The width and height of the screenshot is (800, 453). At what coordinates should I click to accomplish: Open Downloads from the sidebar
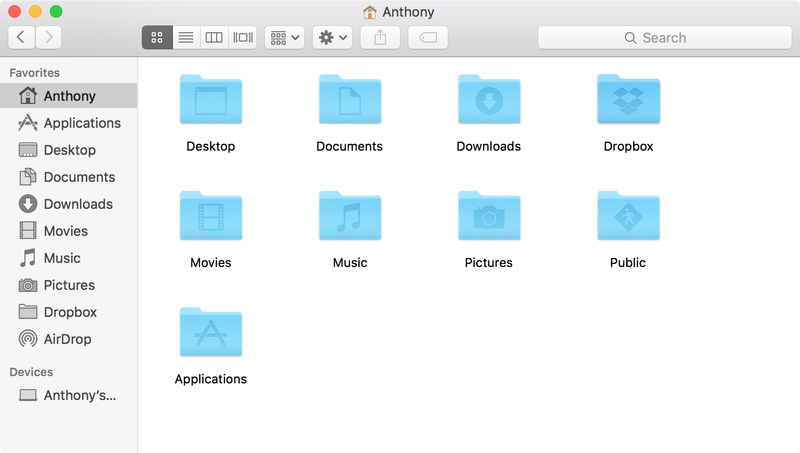[69, 204]
